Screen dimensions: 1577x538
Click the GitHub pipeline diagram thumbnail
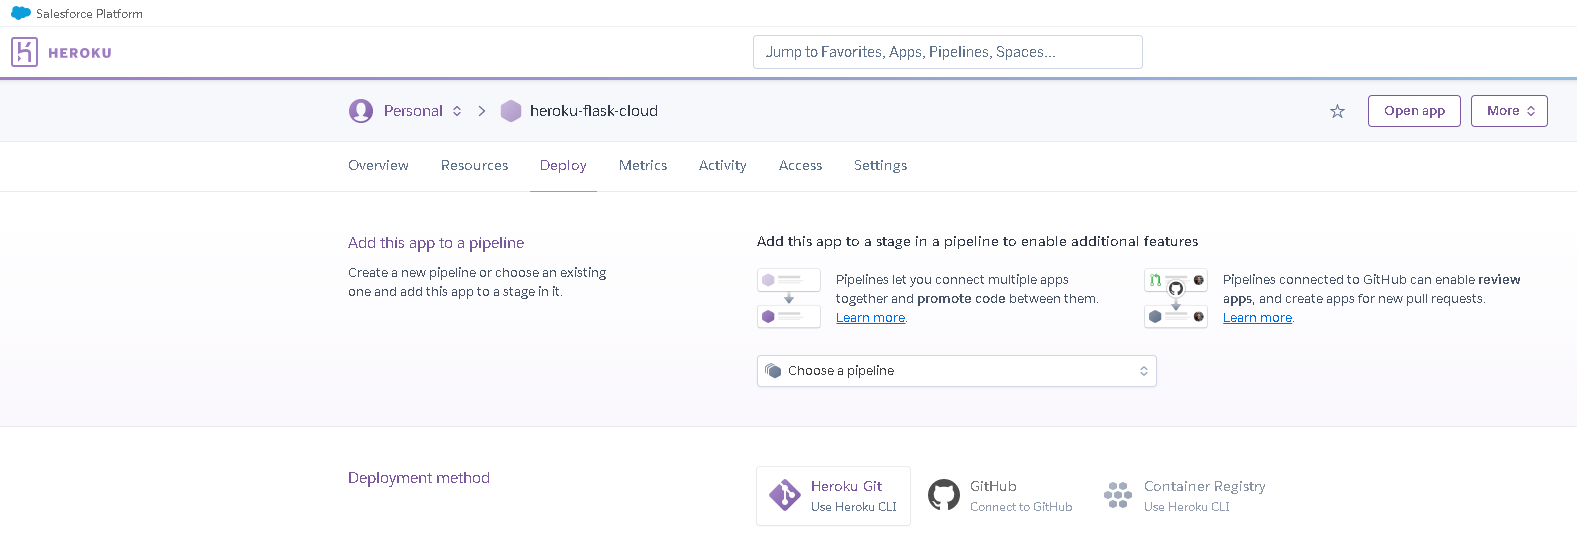coord(1176,298)
